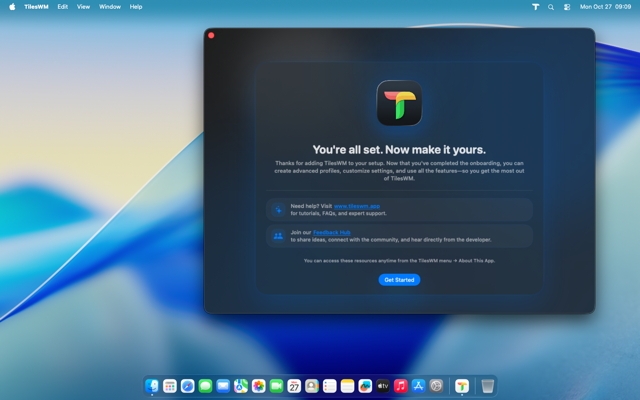The height and width of the screenshot is (400, 640).
Task: Open the Music app in the Dock
Action: tap(400, 386)
